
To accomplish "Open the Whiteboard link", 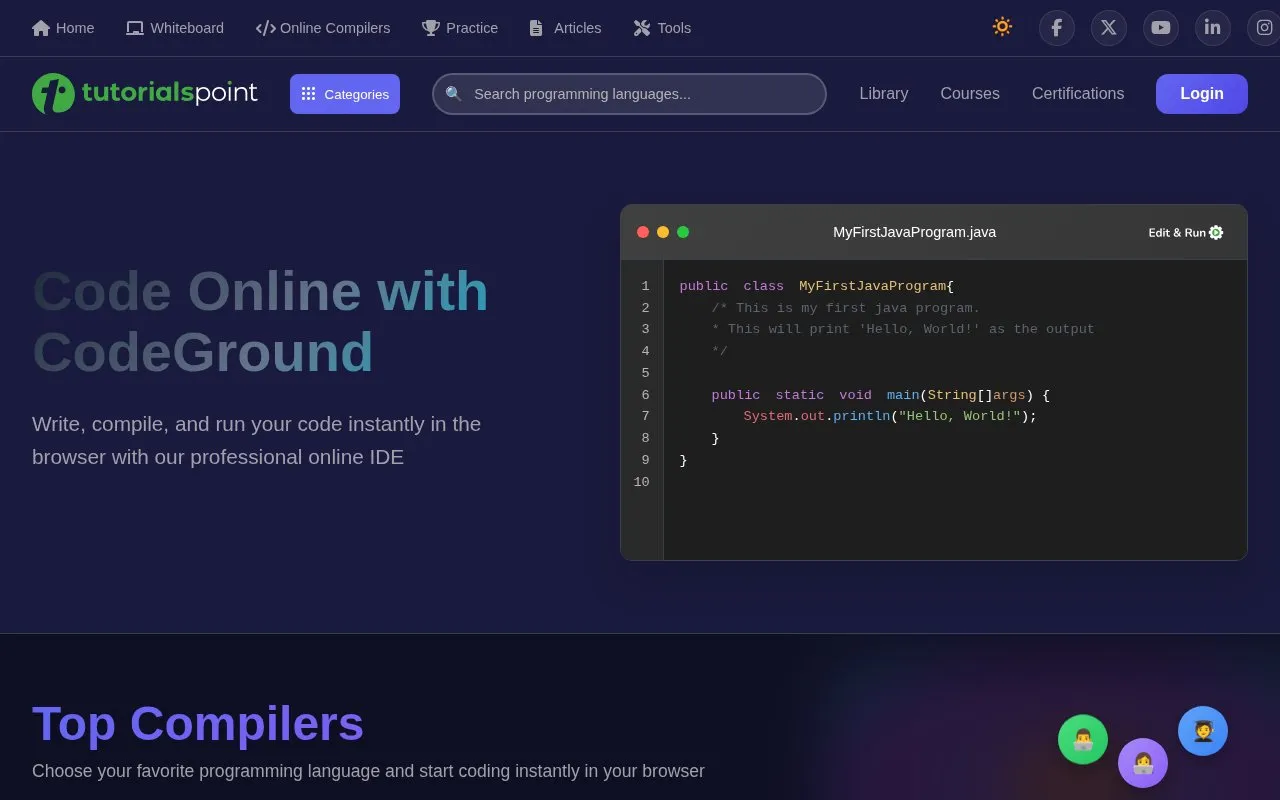I will point(175,28).
